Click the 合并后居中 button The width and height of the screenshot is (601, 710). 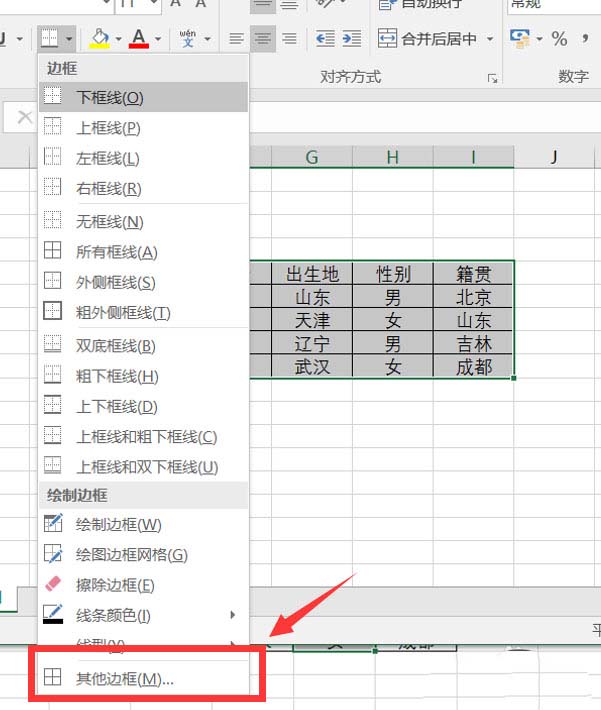click(428, 38)
